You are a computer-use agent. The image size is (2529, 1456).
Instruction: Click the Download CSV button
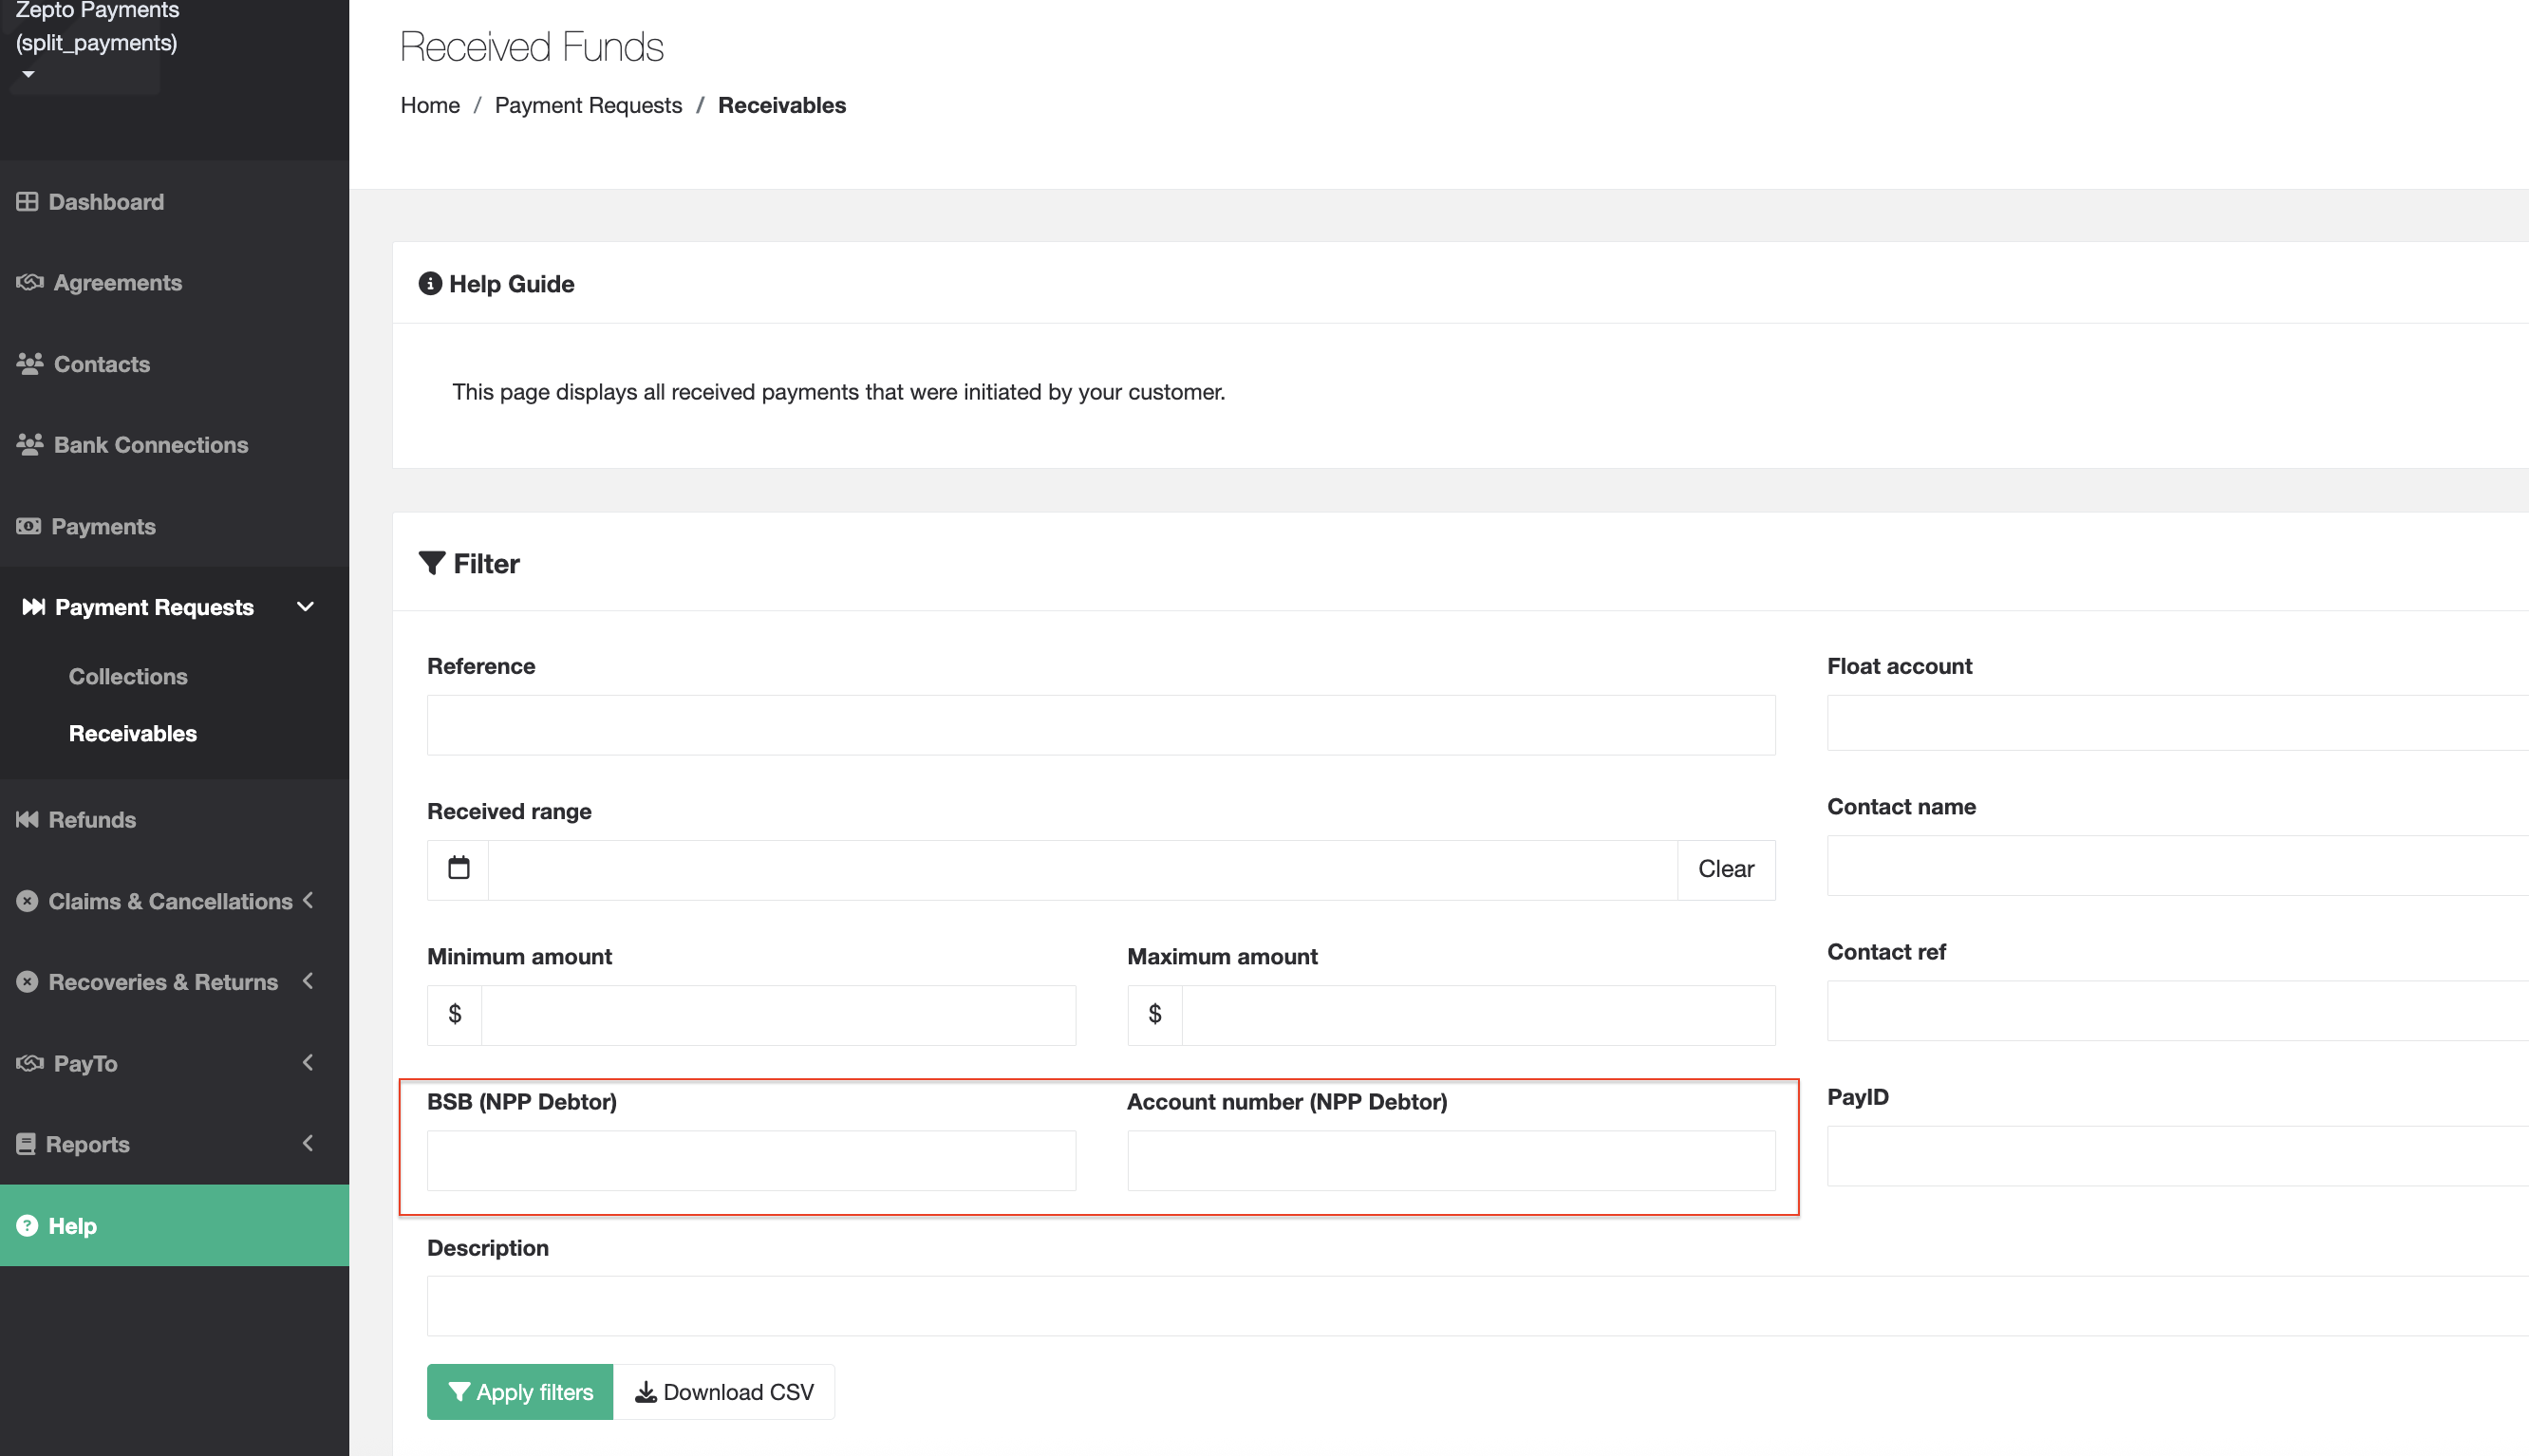tap(724, 1392)
